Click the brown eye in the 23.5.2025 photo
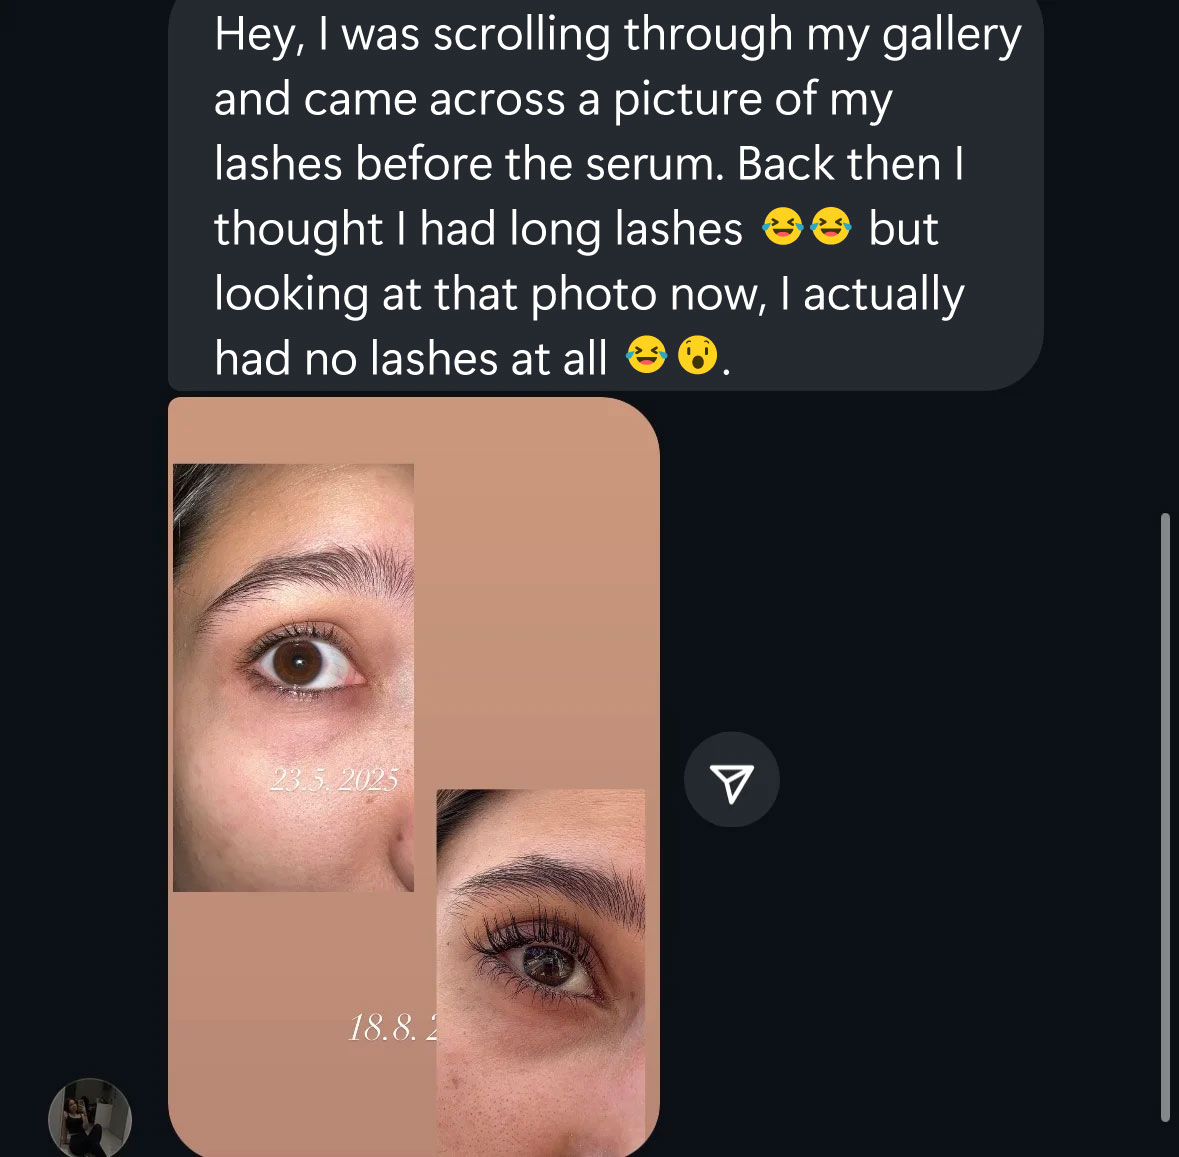The height and width of the screenshot is (1157, 1179). [x=297, y=662]
